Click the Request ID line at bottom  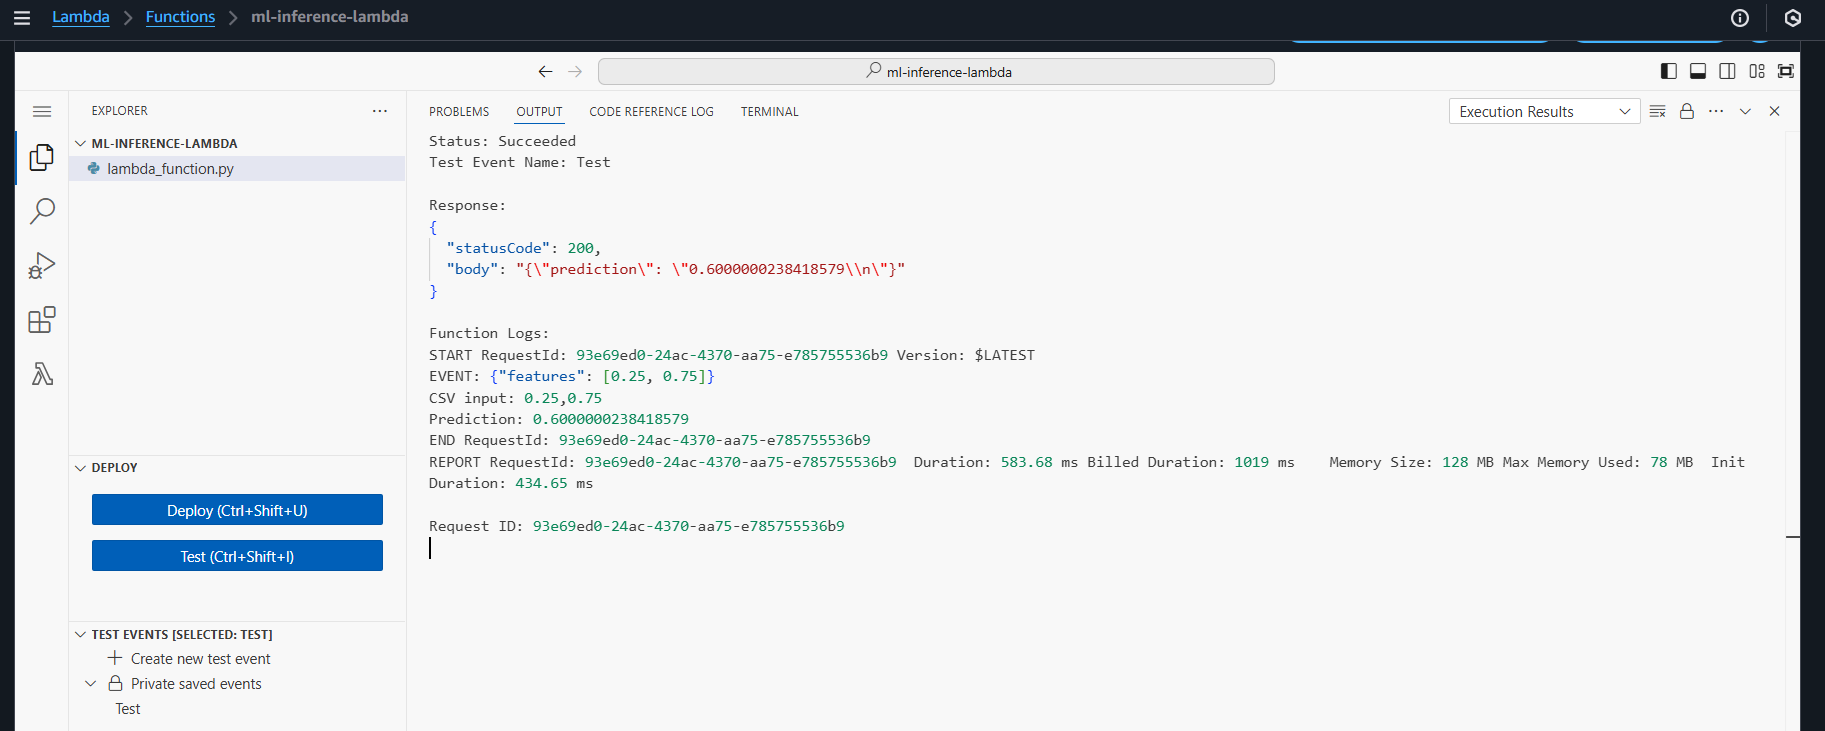[x=637, y=526]
